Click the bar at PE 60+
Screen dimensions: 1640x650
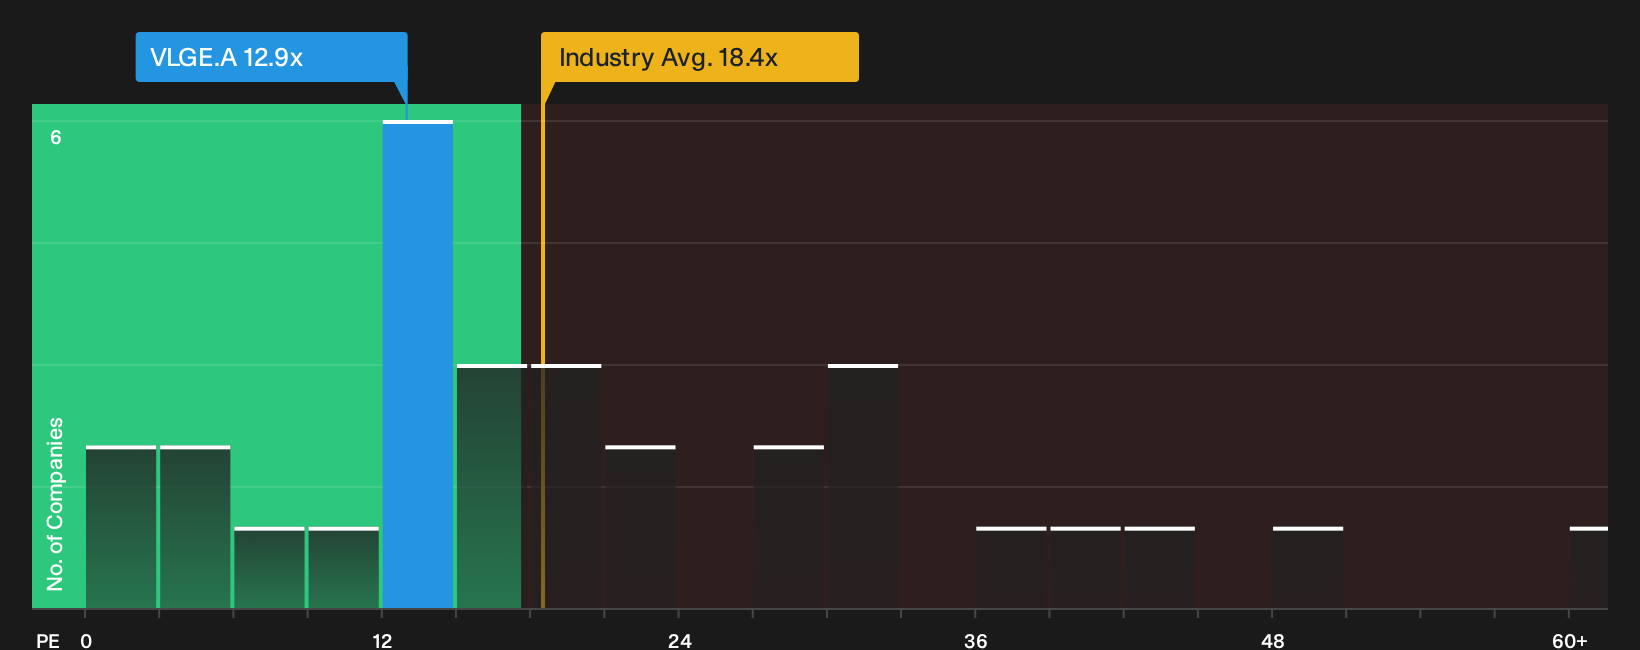(x=1589, y=567)
